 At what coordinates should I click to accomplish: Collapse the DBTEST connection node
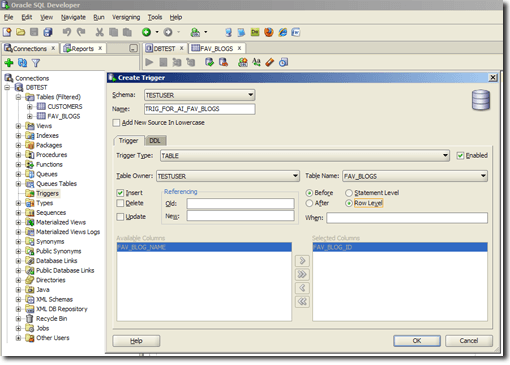coord(7,88)
